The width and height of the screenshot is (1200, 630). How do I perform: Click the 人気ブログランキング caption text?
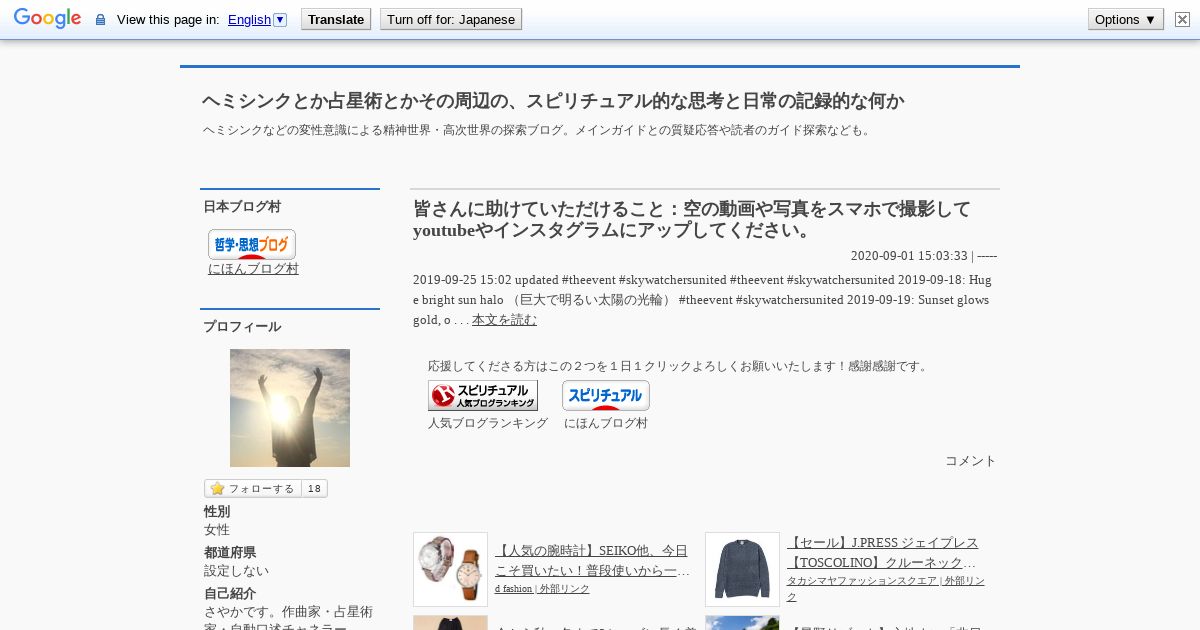click(x=488, y=423)
